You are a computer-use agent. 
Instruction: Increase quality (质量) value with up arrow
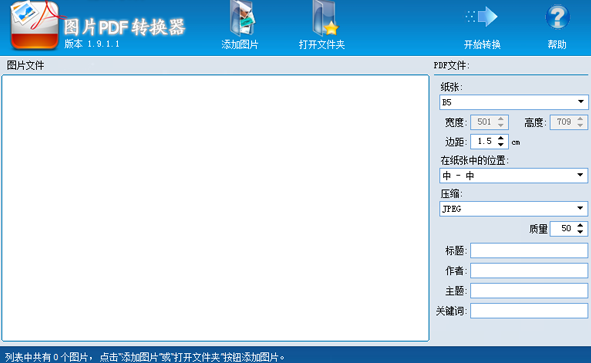(580, 225)
